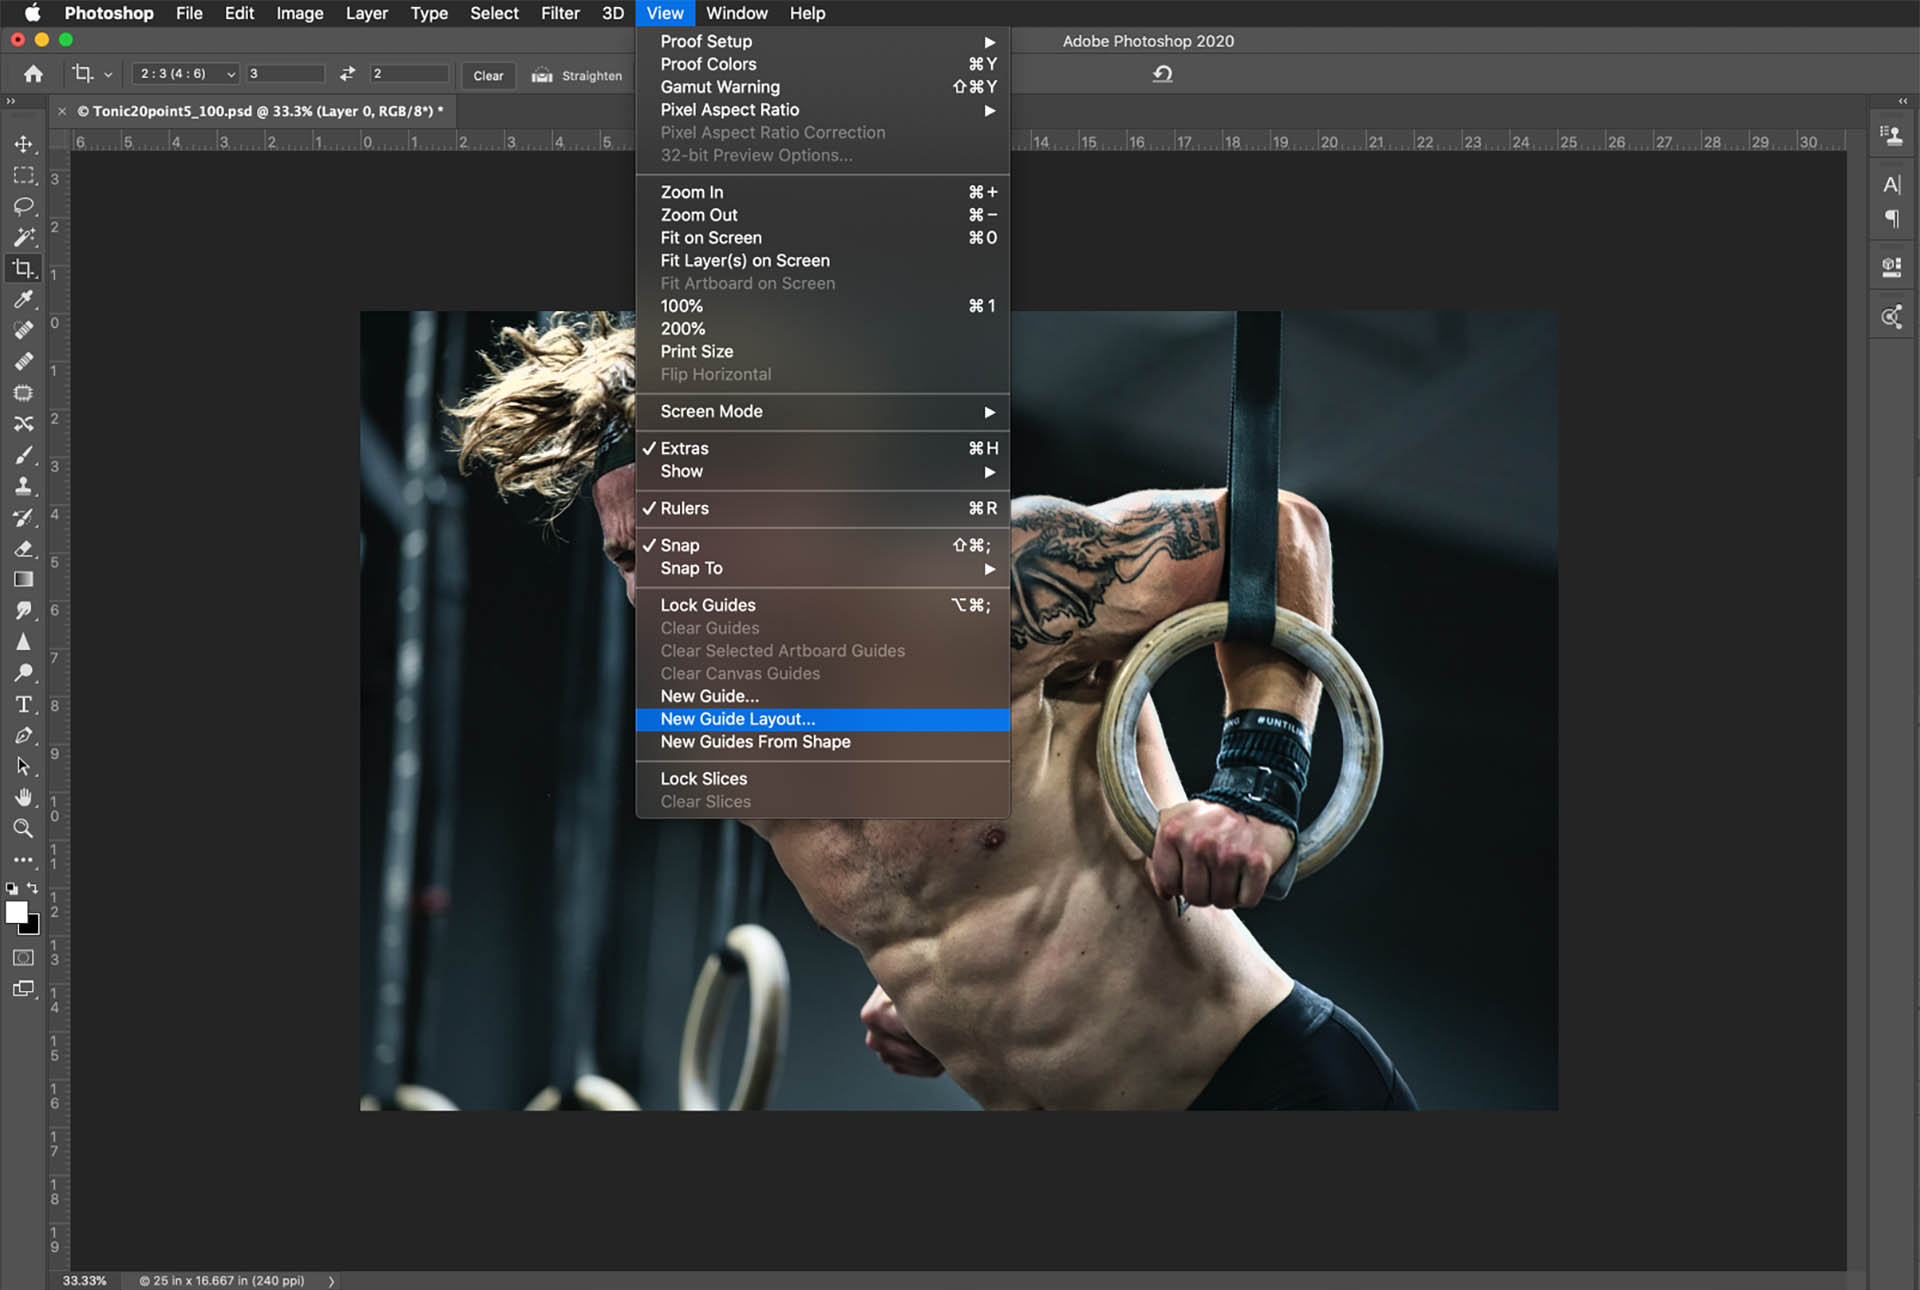Choose New Guide Layout menu item
1920x1290 pixels.
click(x=738, y=719)
